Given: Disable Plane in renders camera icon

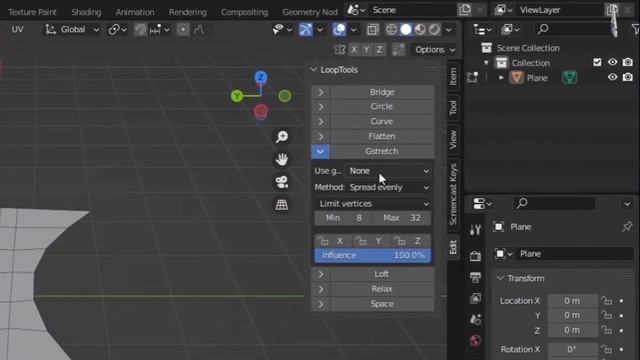Looking at the screenshot, I should (628, 77).
